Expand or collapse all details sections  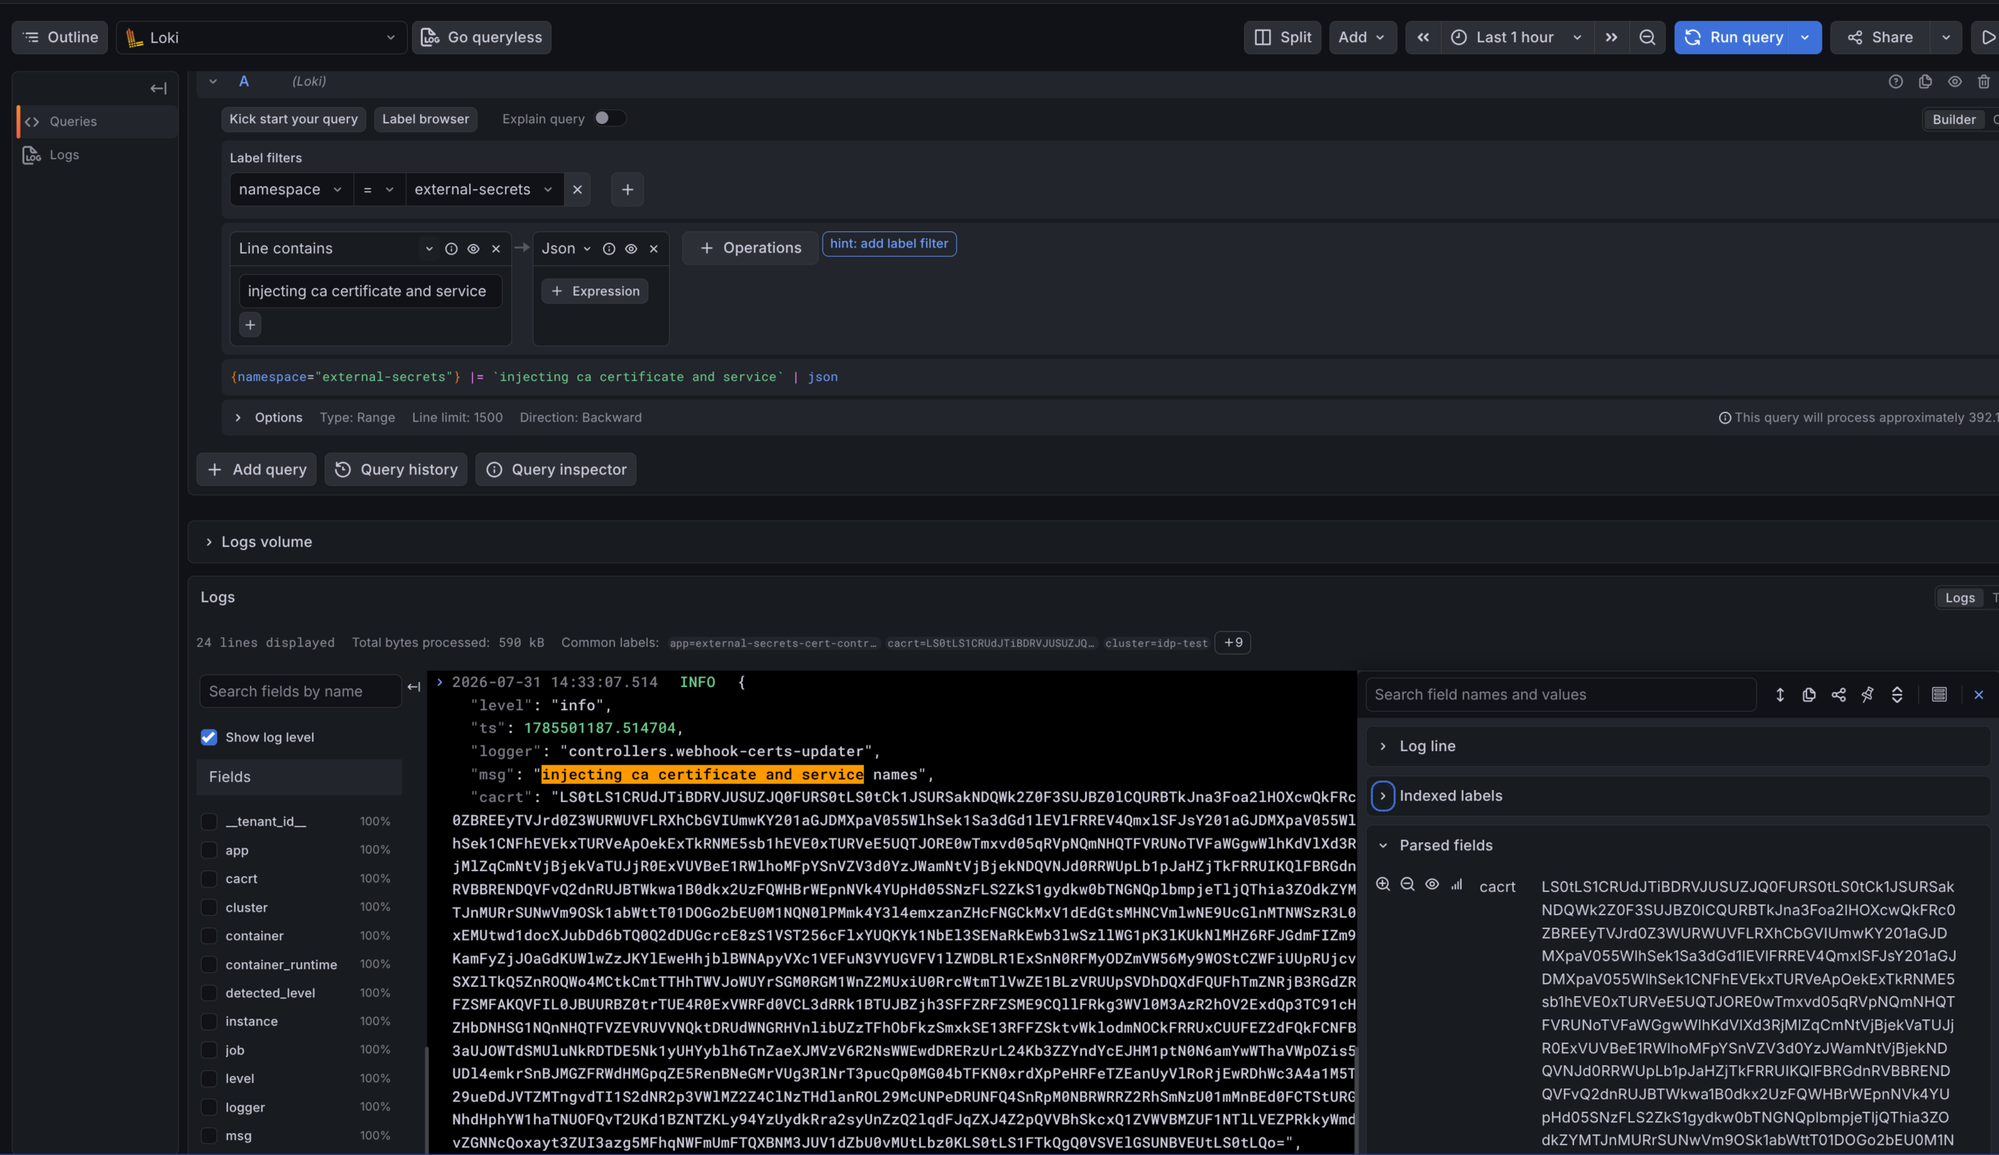[x=1897, y=695]
